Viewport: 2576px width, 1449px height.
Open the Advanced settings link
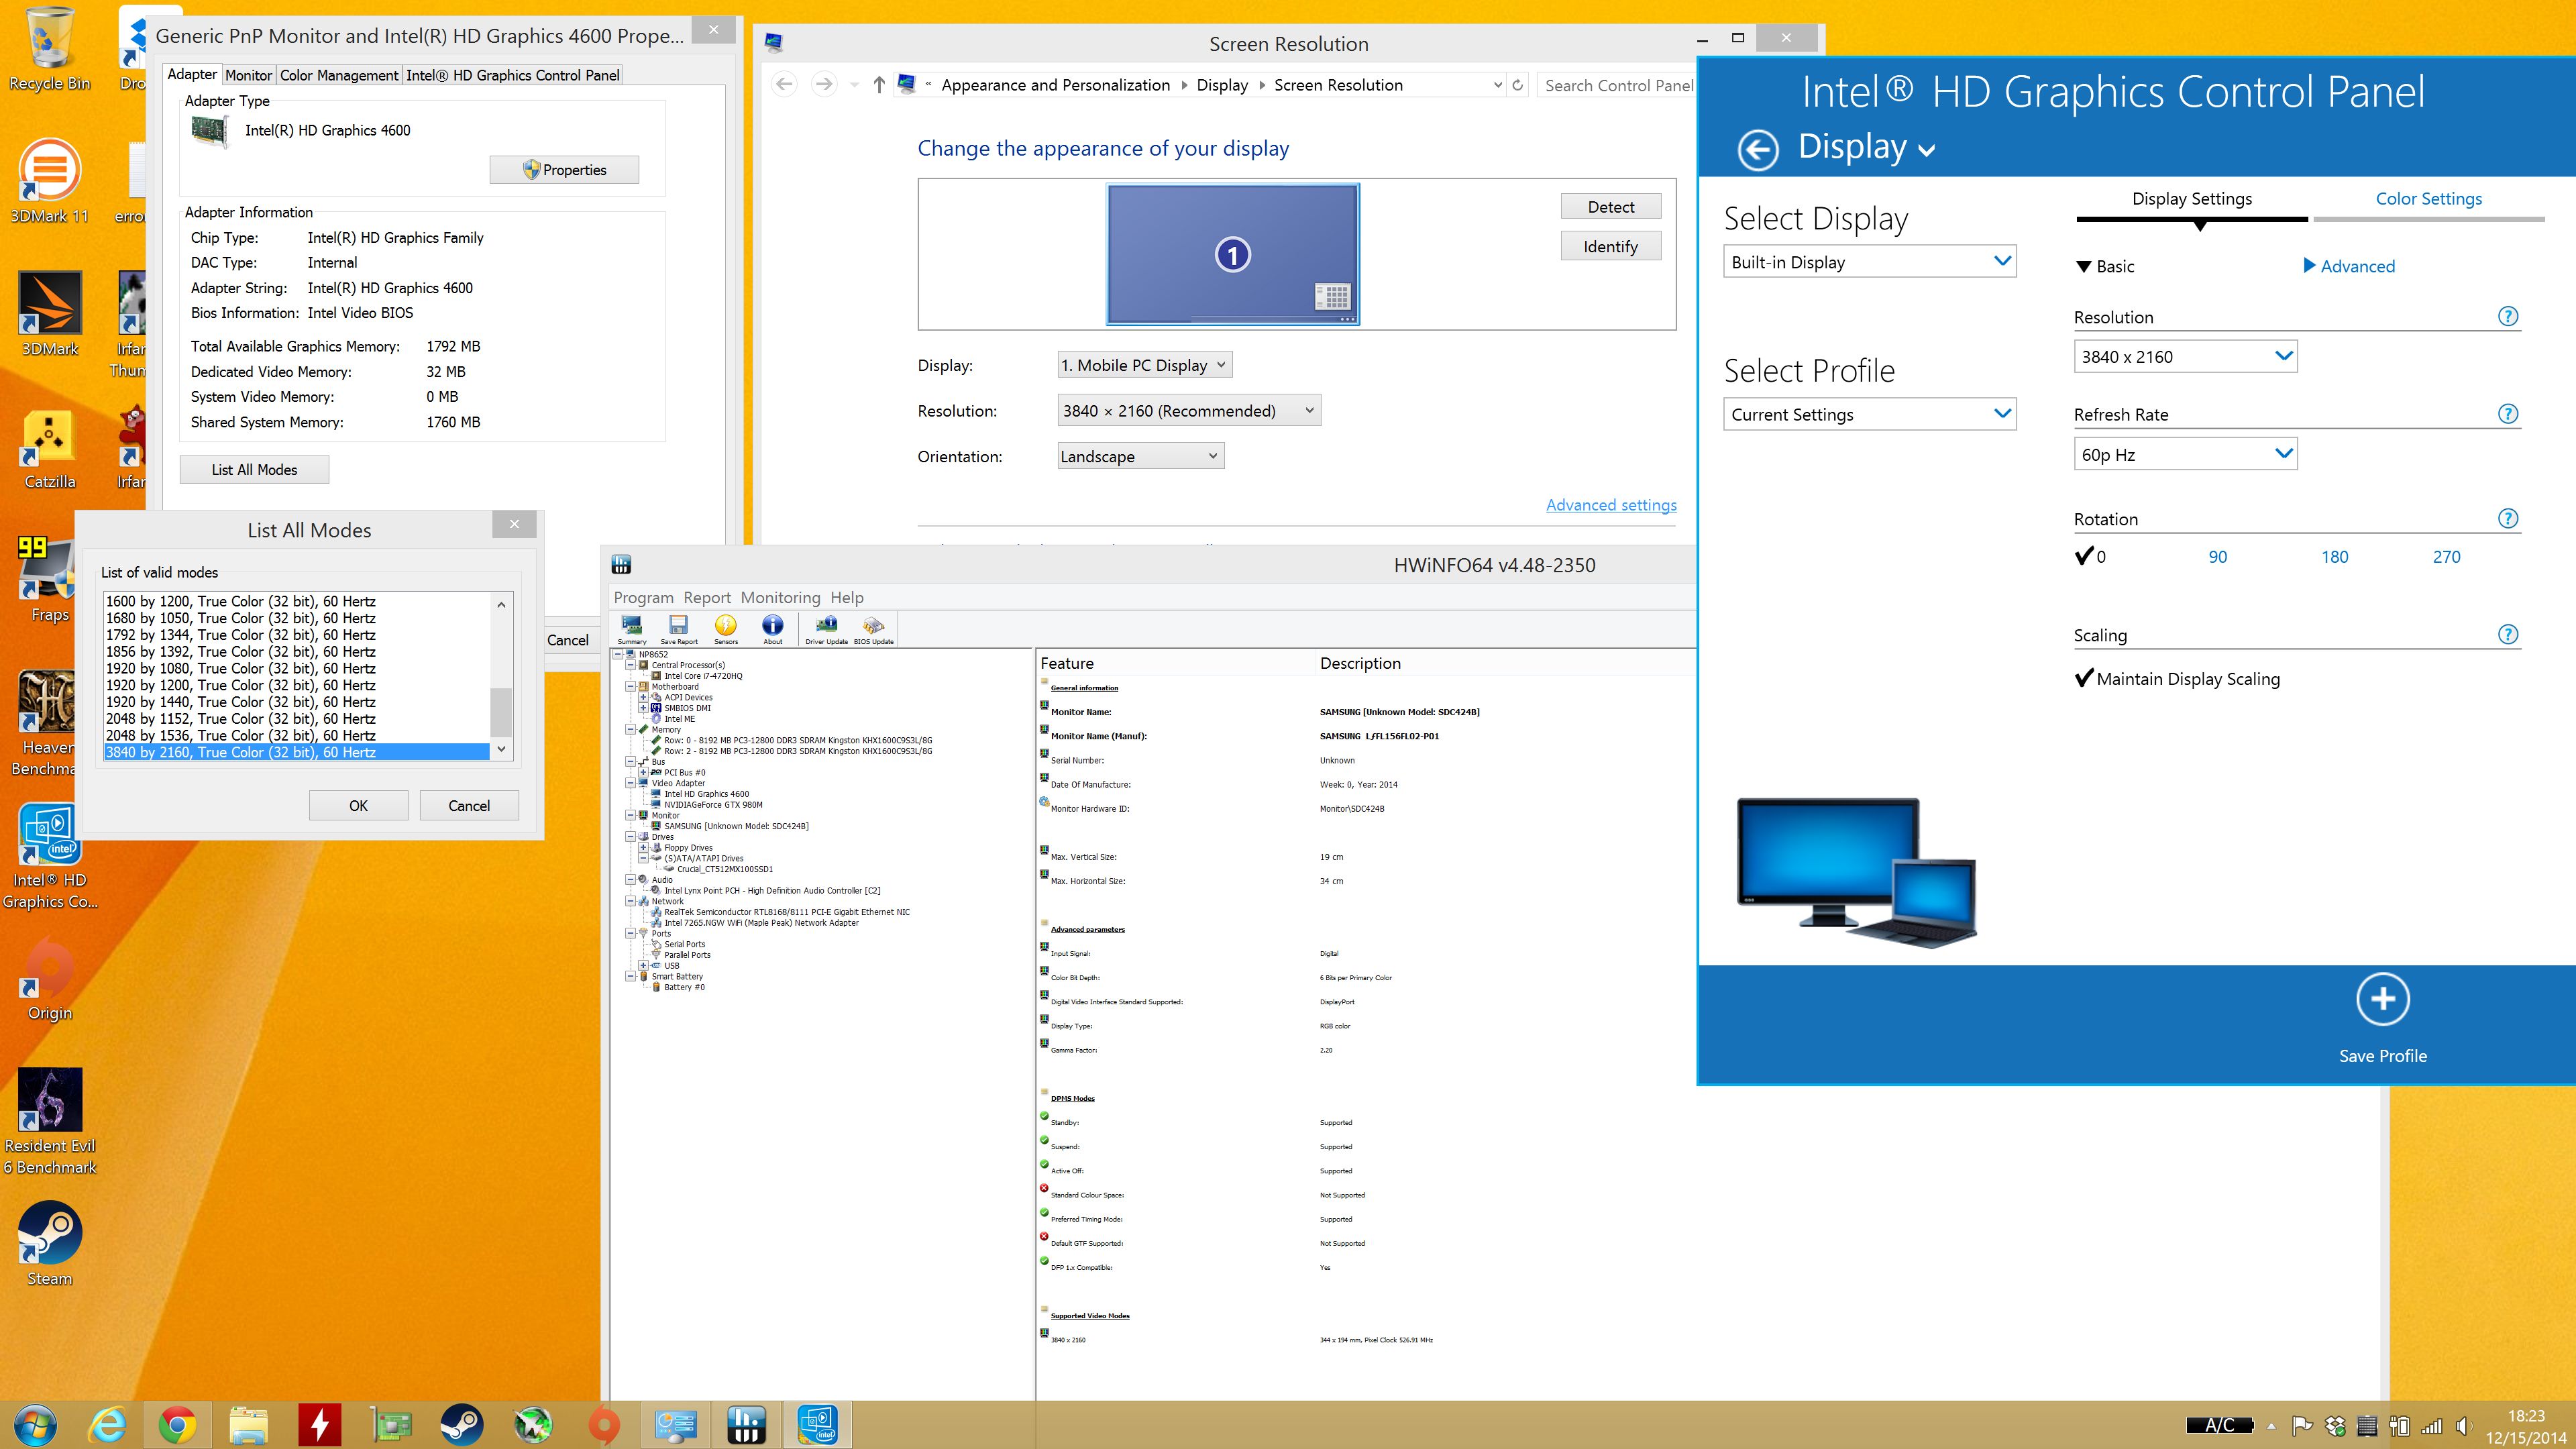point(1611,505)
